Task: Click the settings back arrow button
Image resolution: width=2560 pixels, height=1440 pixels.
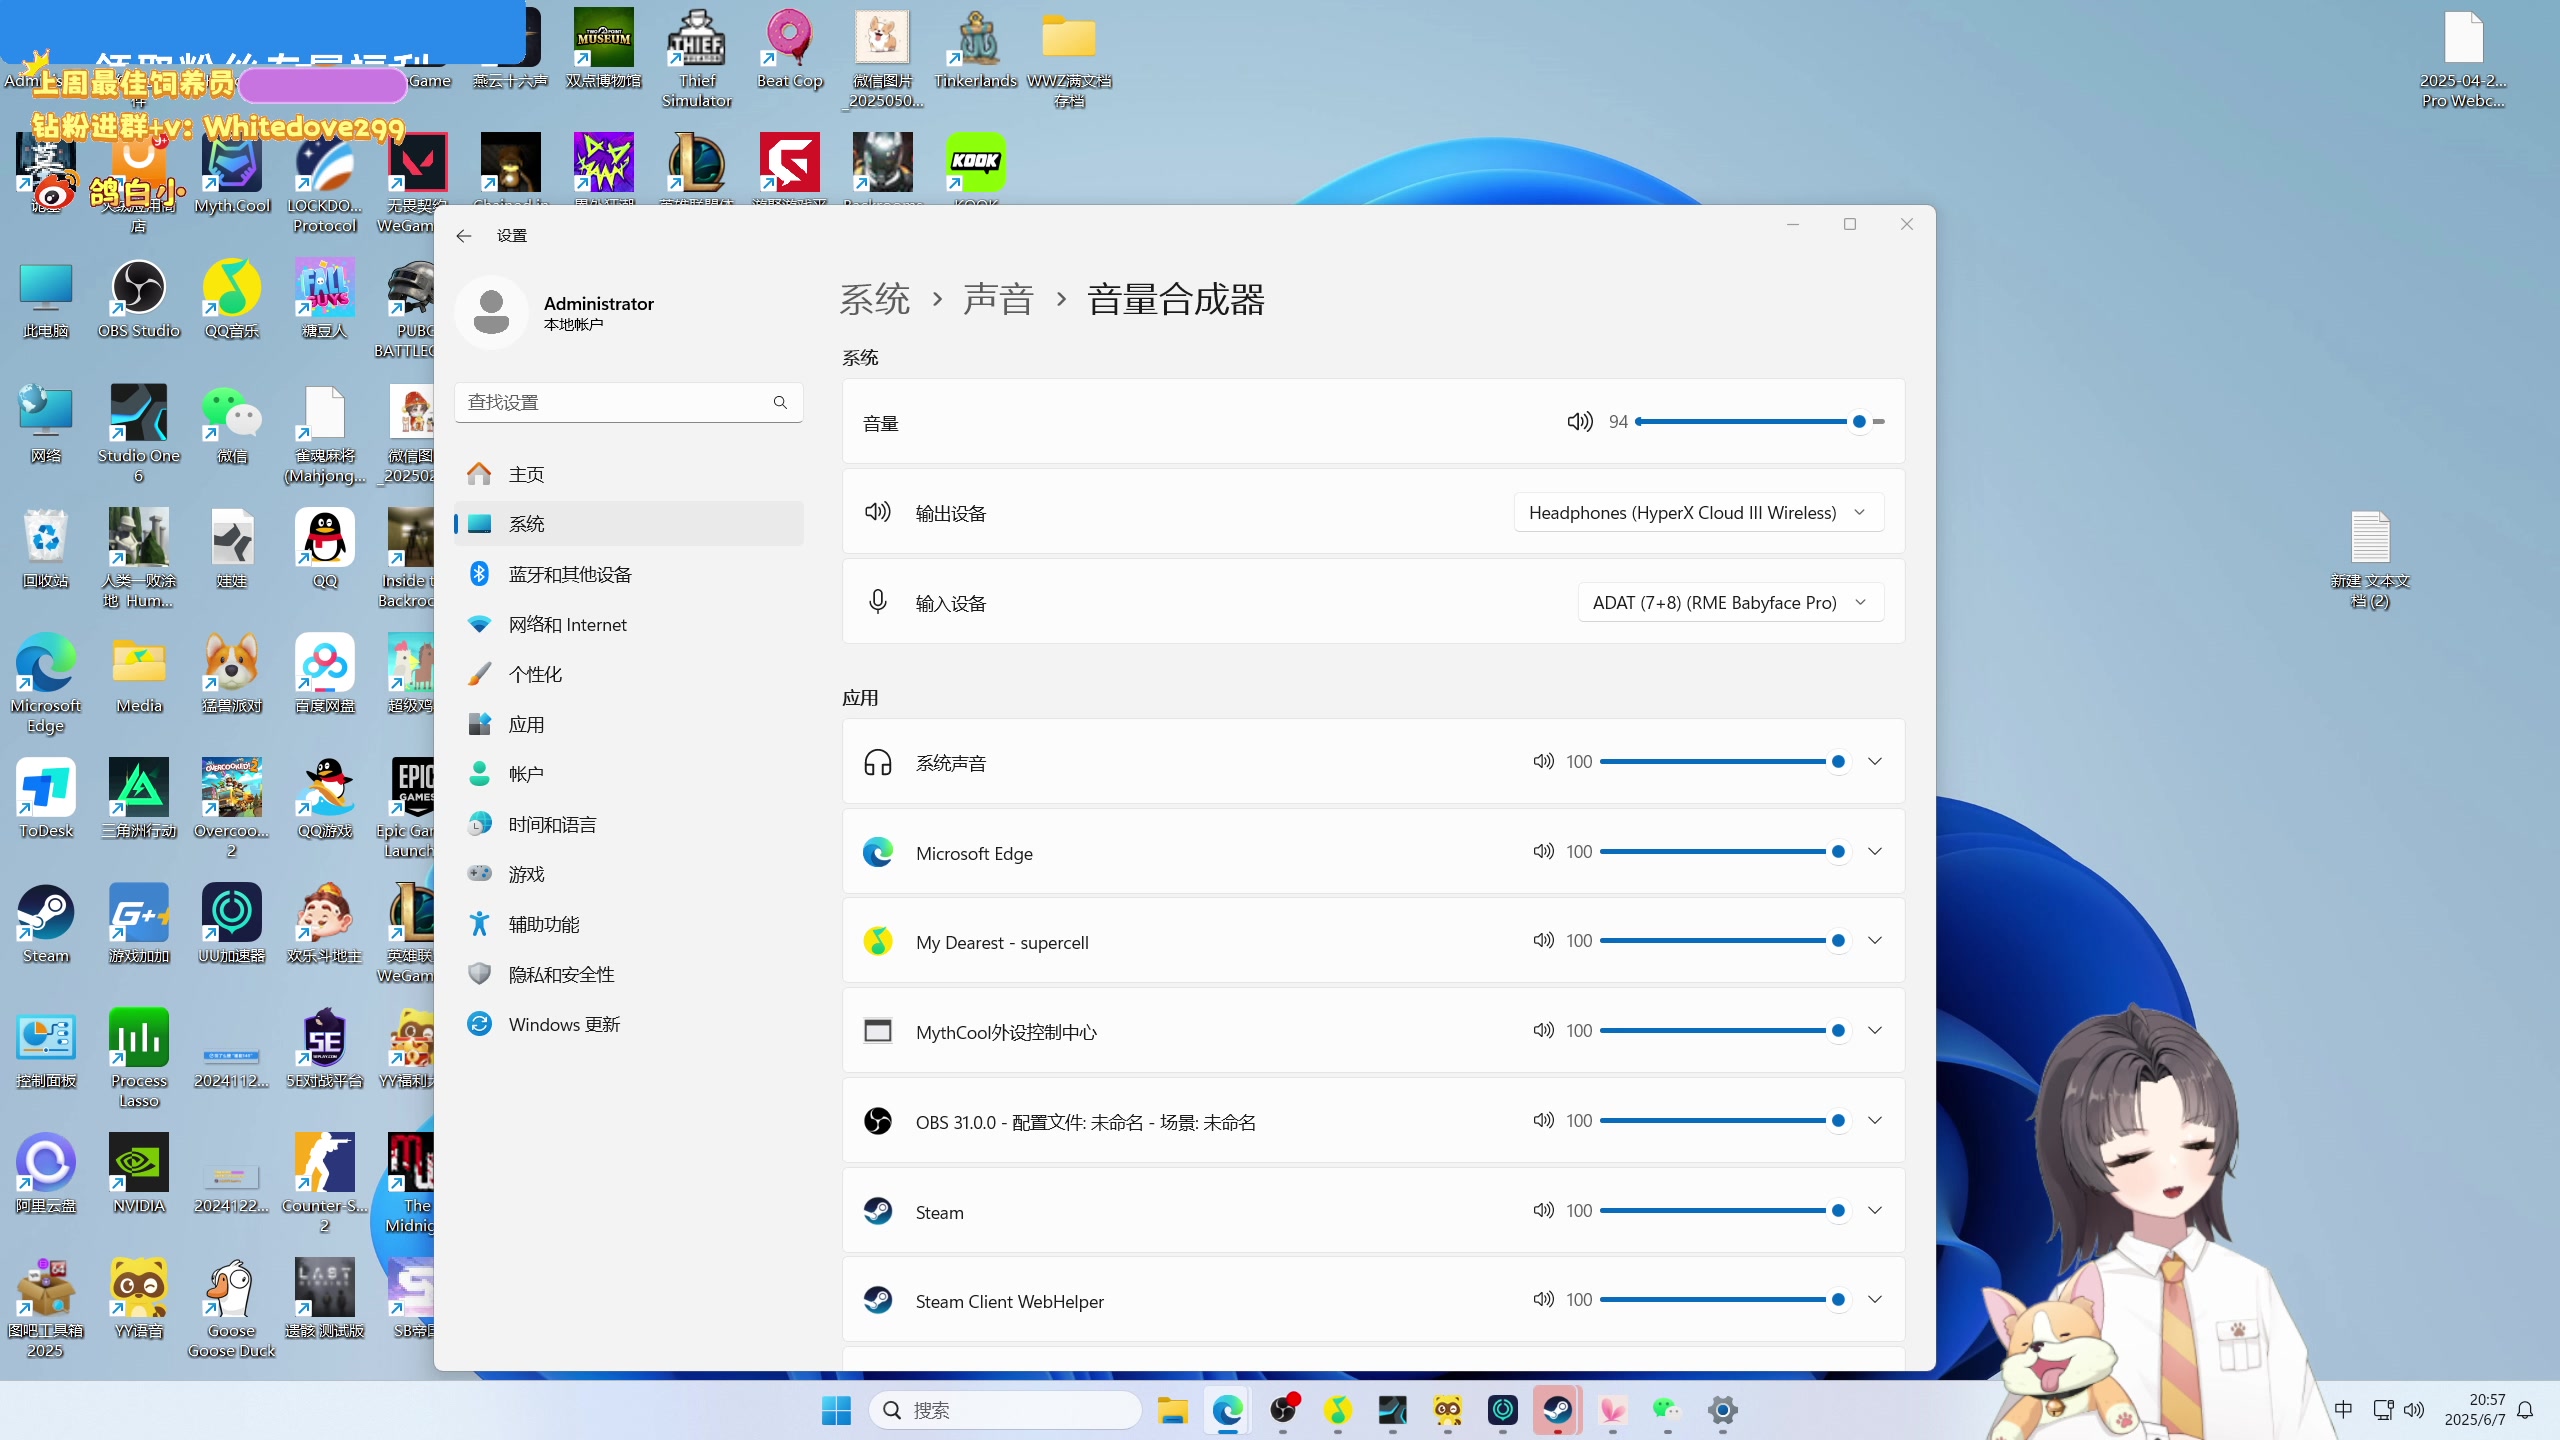Action: click(463, 236)
